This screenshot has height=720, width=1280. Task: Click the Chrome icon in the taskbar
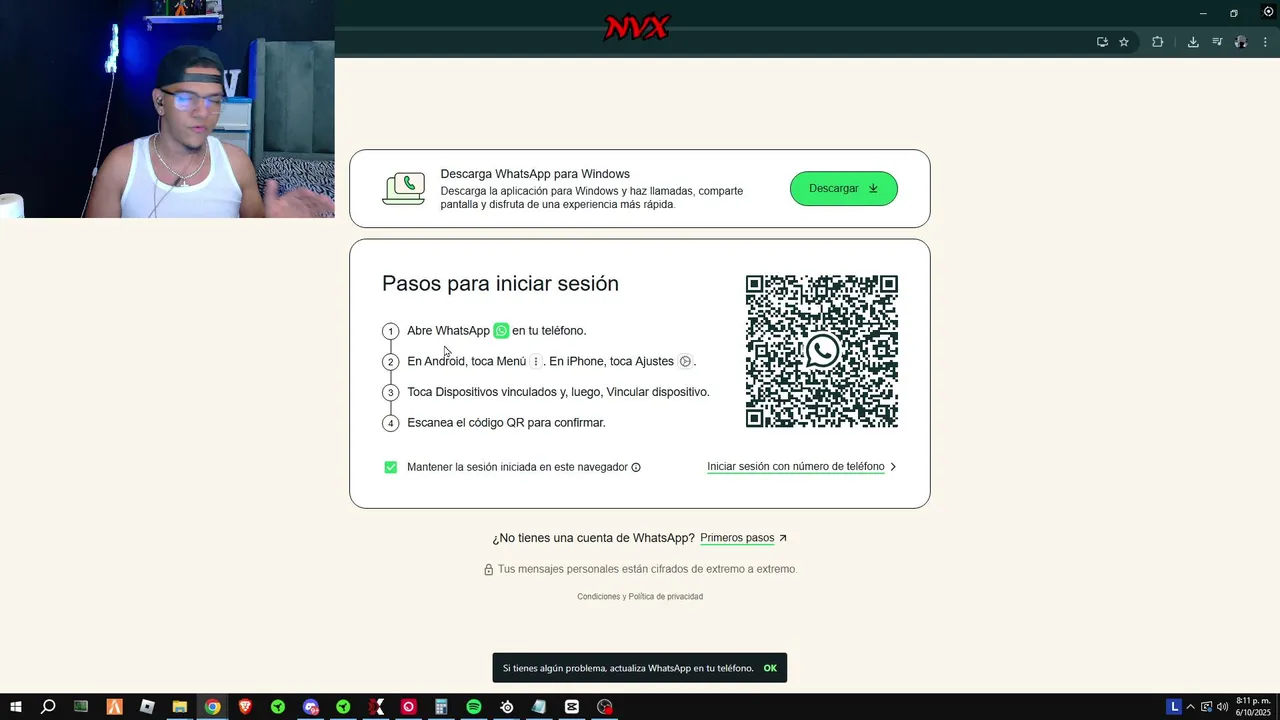213,707
